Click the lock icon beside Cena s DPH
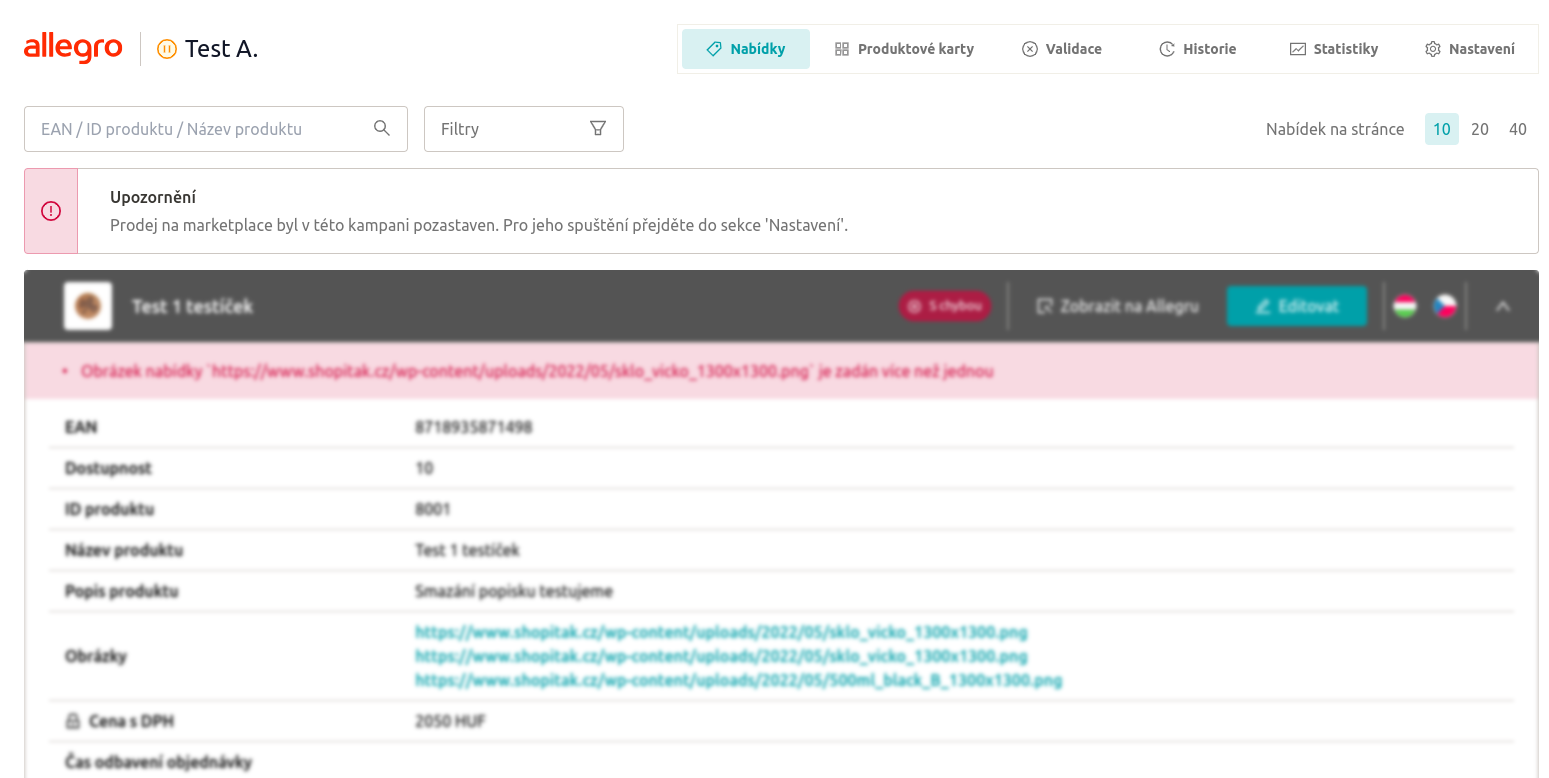The image size is (1549, 778). tap(72, 721)
